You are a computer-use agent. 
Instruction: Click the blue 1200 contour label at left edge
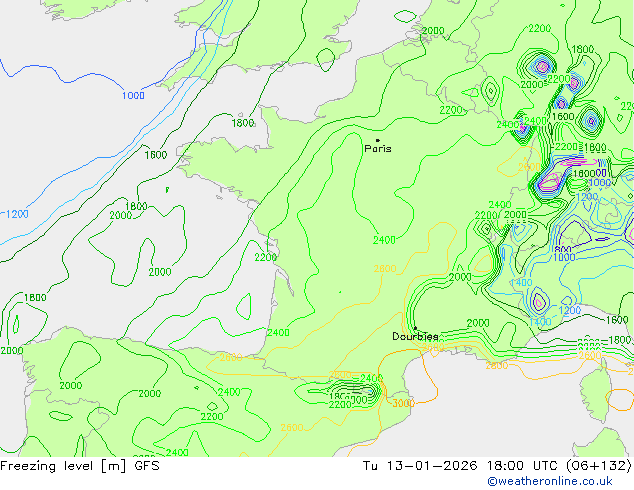tap(16, 214)
